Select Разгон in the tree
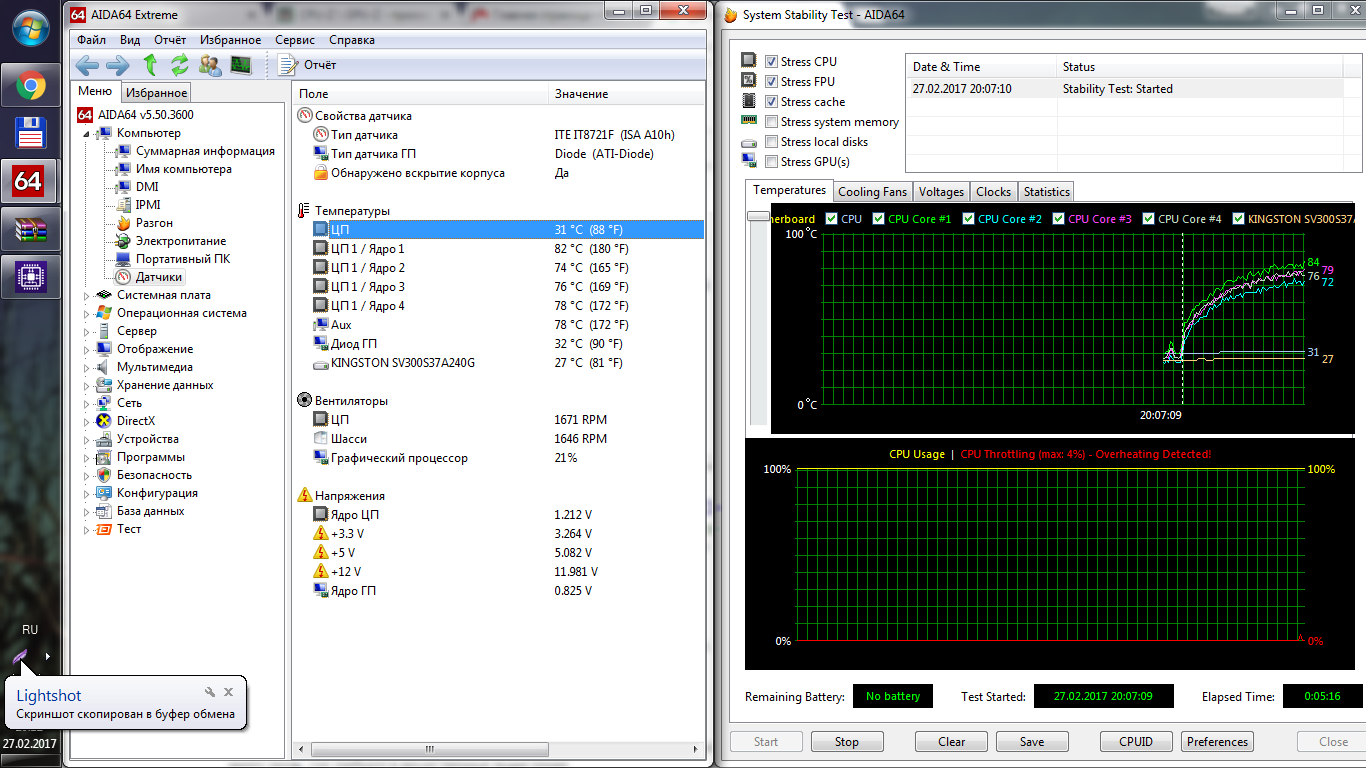 tap(154, 223)
